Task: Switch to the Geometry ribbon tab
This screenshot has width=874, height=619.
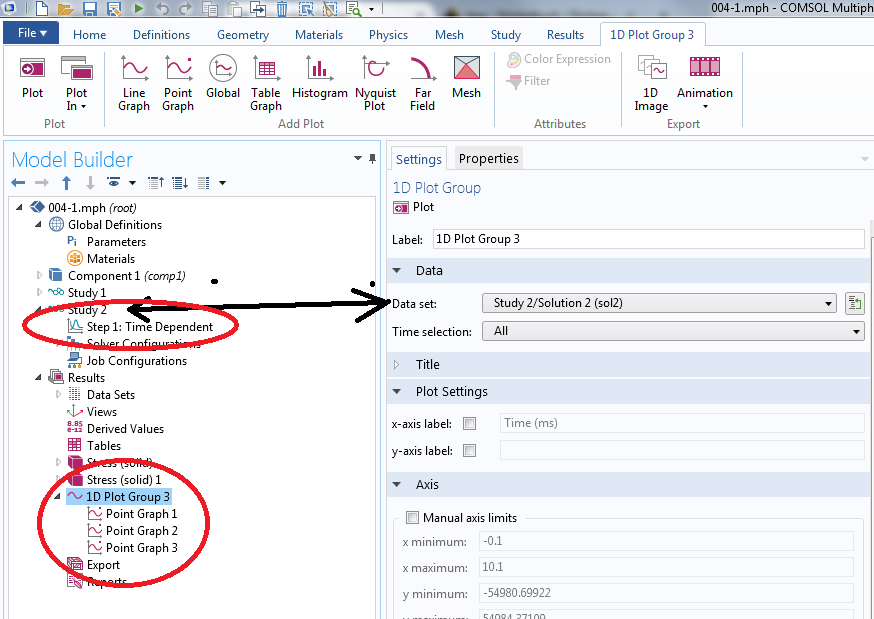Action: [242, 35]
